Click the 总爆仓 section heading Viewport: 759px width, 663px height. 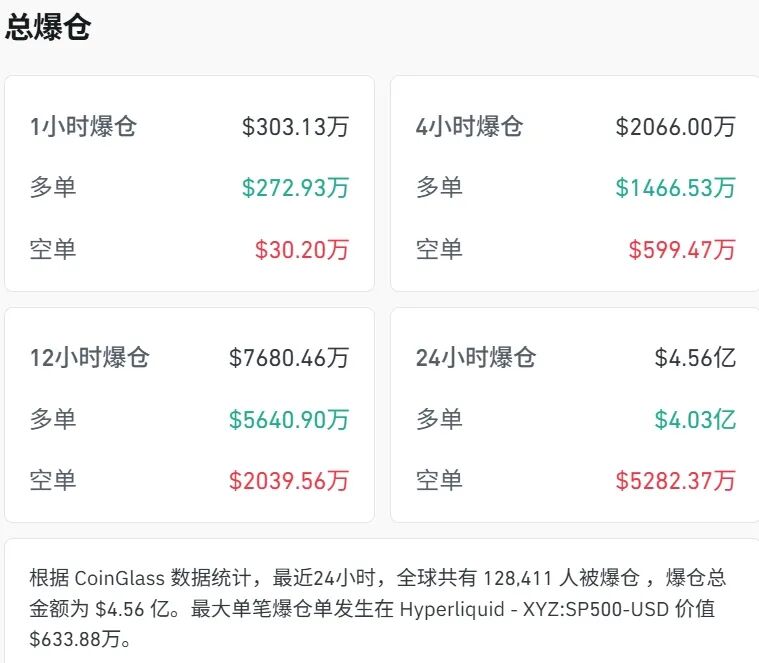click(x=48, y=28)
